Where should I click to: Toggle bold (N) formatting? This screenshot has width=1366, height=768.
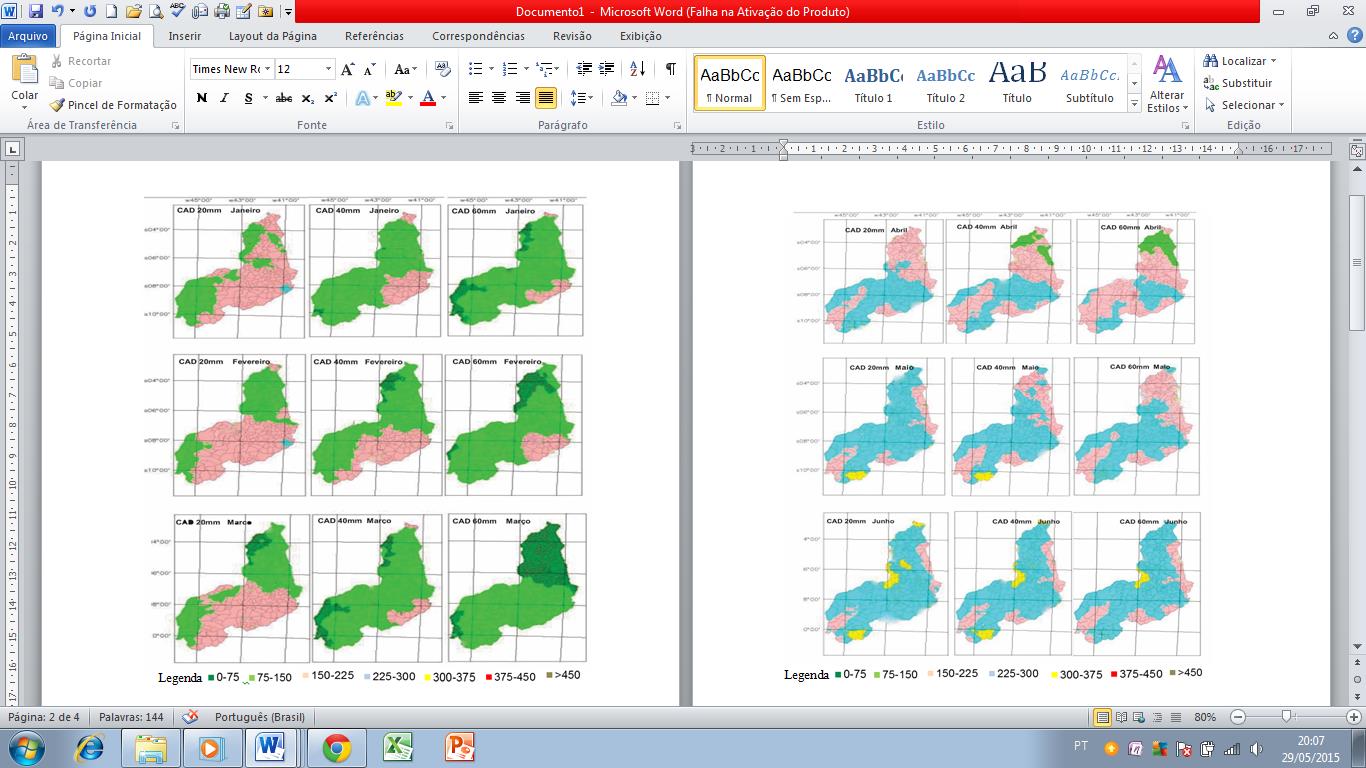coord(202,98)
